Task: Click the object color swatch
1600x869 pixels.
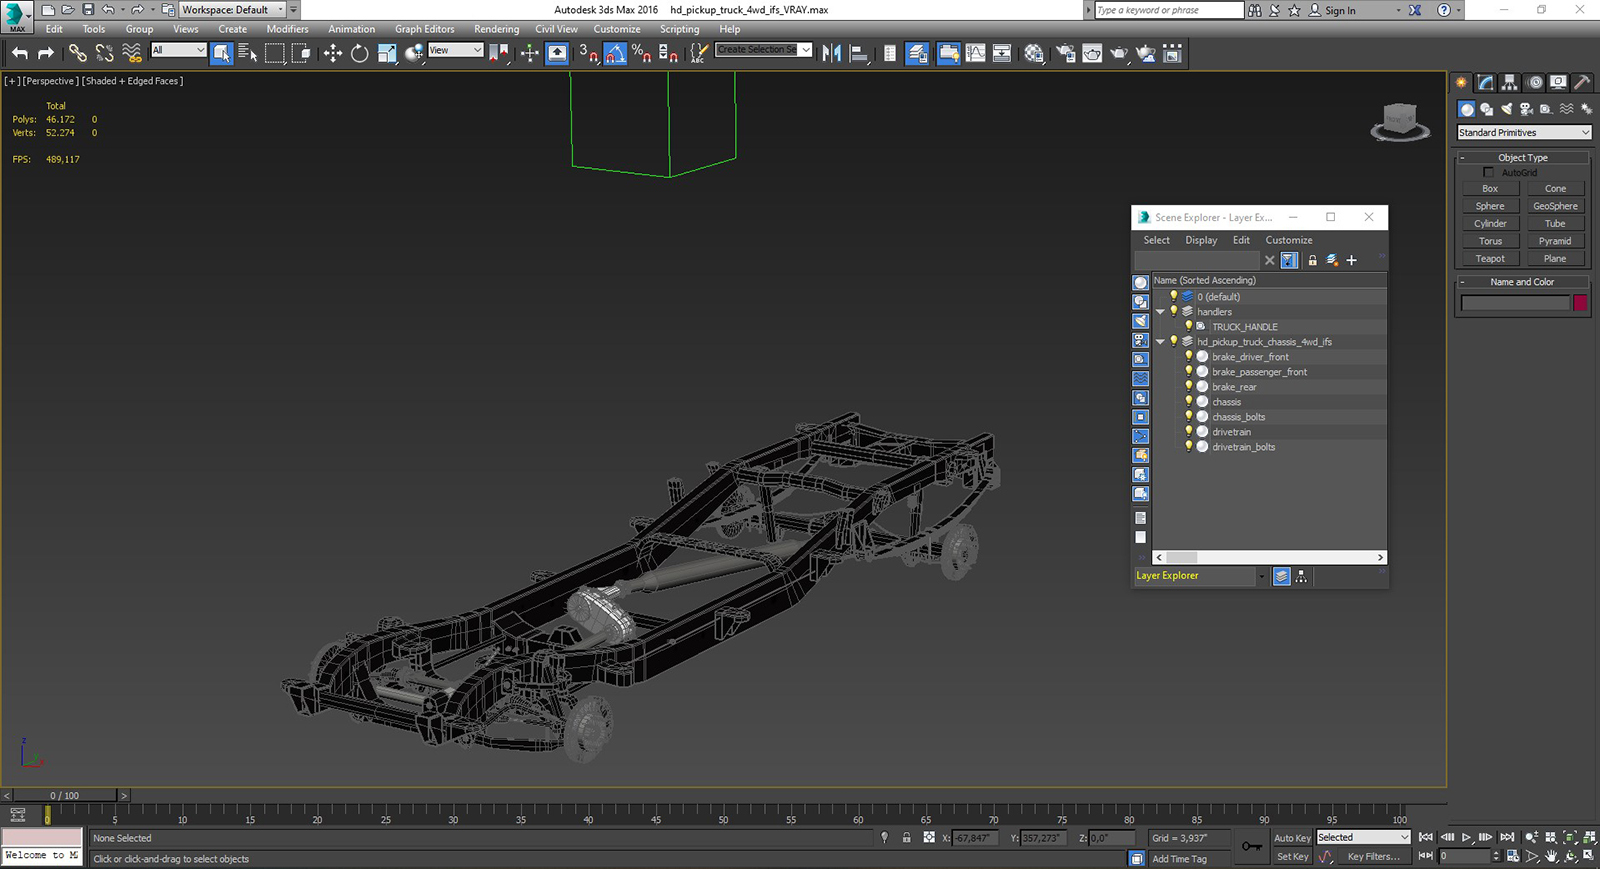Action: point(1580,303)
